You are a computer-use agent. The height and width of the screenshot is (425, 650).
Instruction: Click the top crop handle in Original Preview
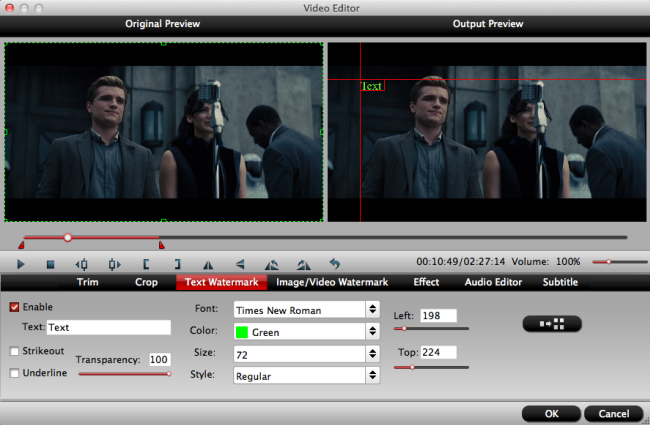pos(164,43)
